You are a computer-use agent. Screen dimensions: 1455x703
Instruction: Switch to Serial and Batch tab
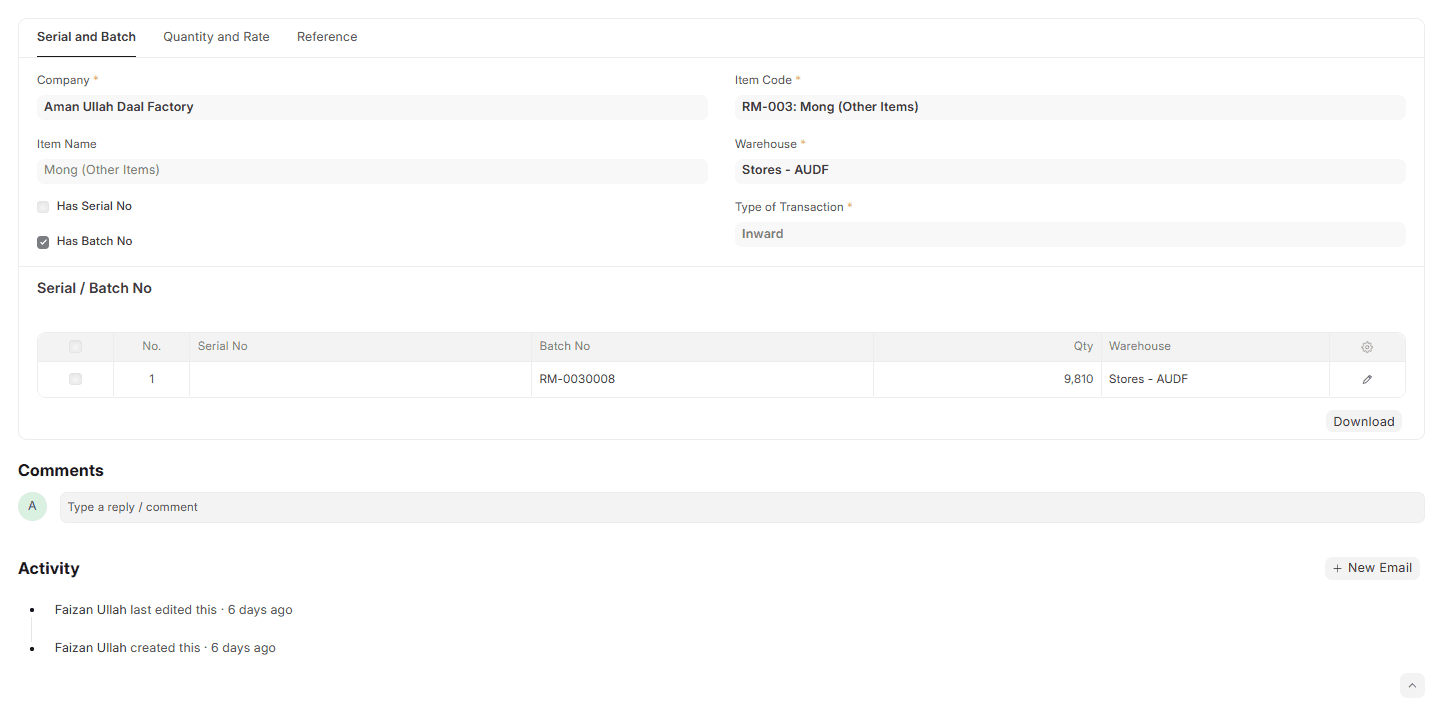86,37
